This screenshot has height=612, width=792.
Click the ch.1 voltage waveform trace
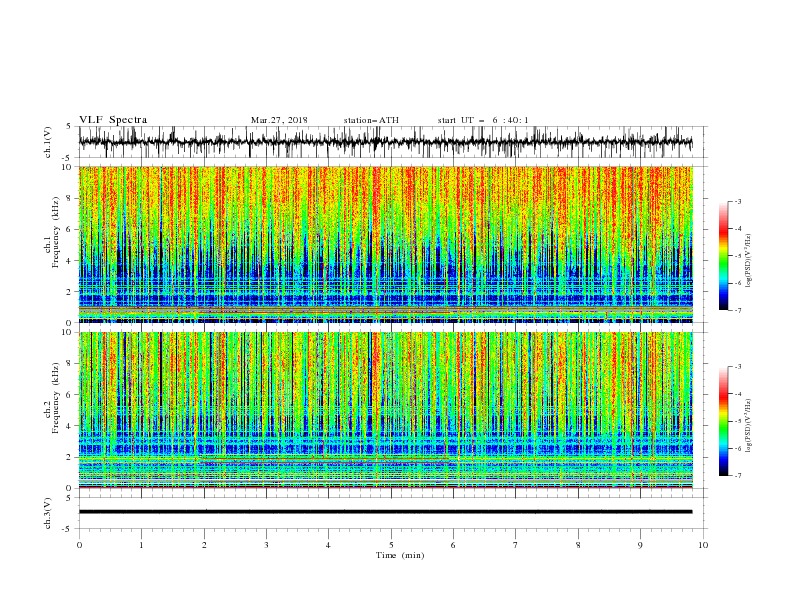[385, 142]
